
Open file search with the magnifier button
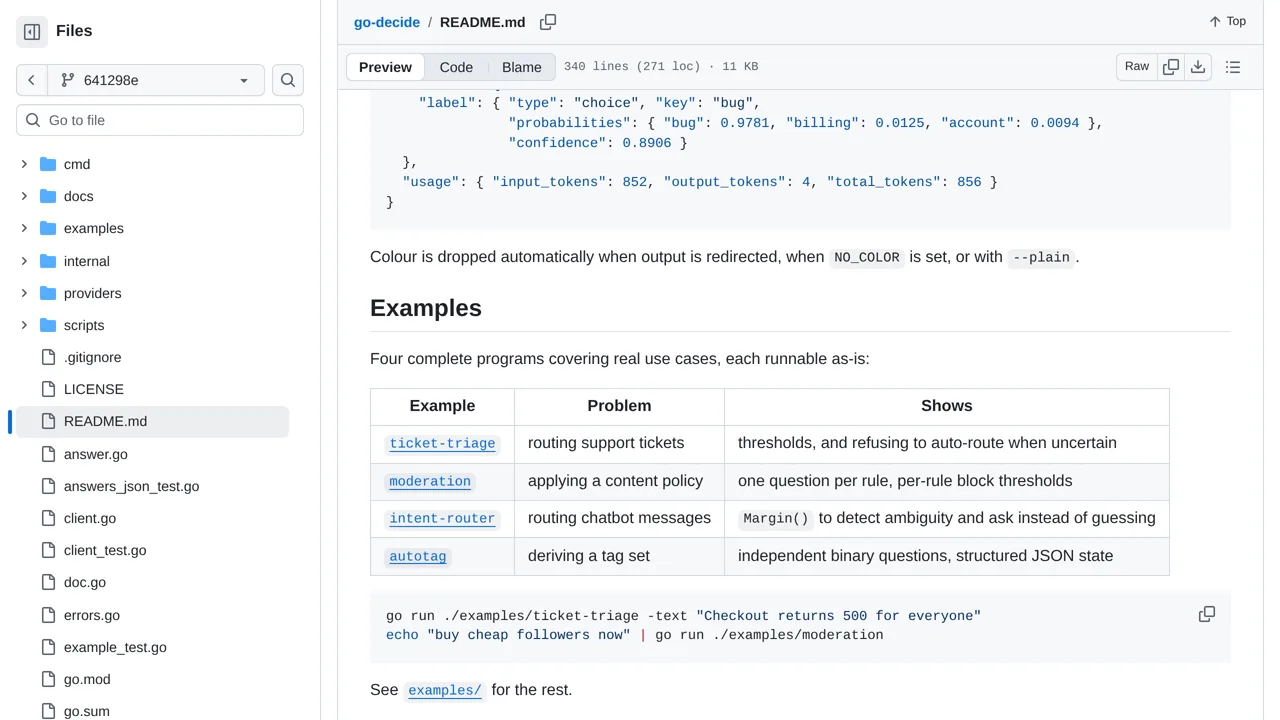288,80
